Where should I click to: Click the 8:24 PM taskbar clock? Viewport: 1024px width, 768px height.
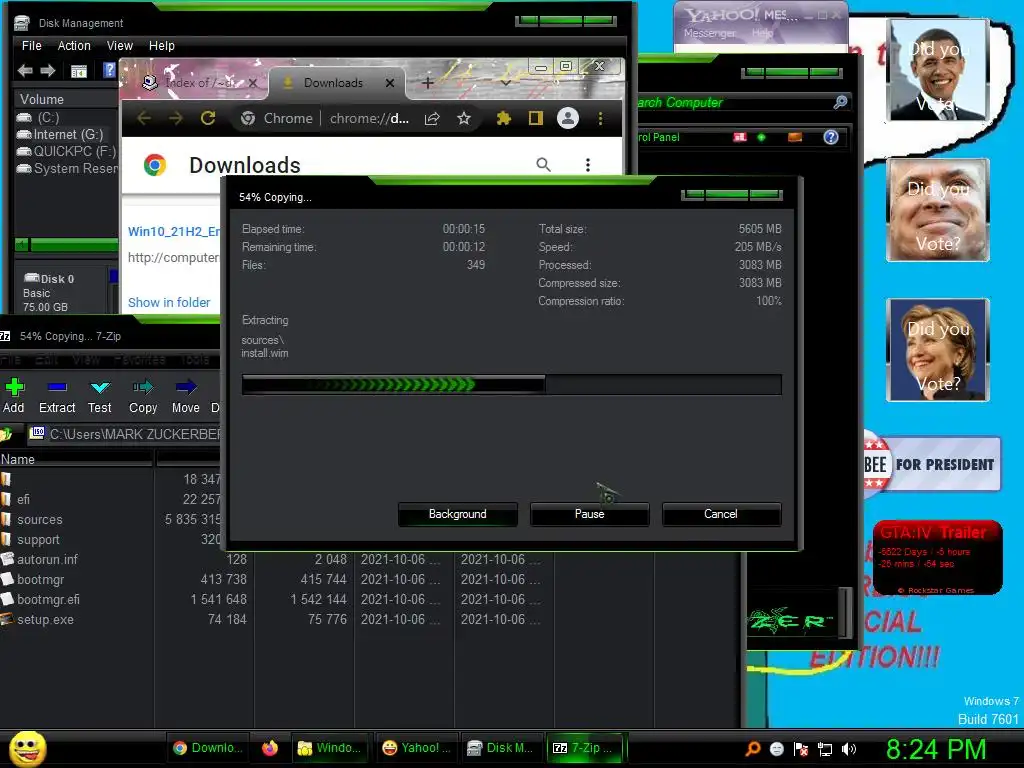(936, 749)
